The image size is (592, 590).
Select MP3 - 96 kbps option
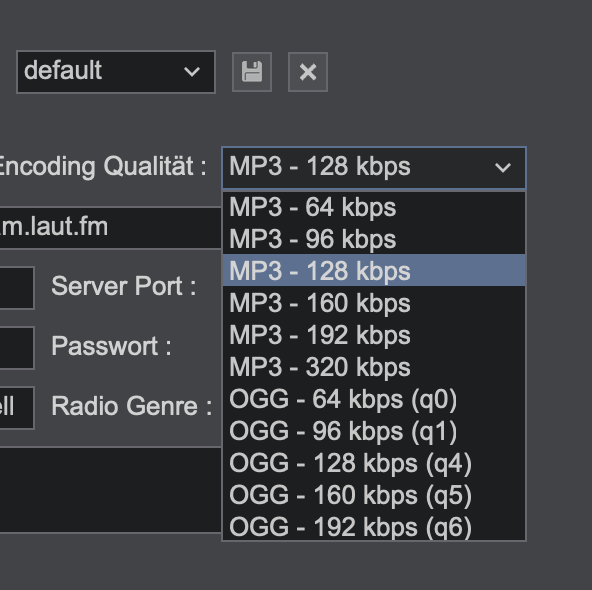(x=374, y=239)
